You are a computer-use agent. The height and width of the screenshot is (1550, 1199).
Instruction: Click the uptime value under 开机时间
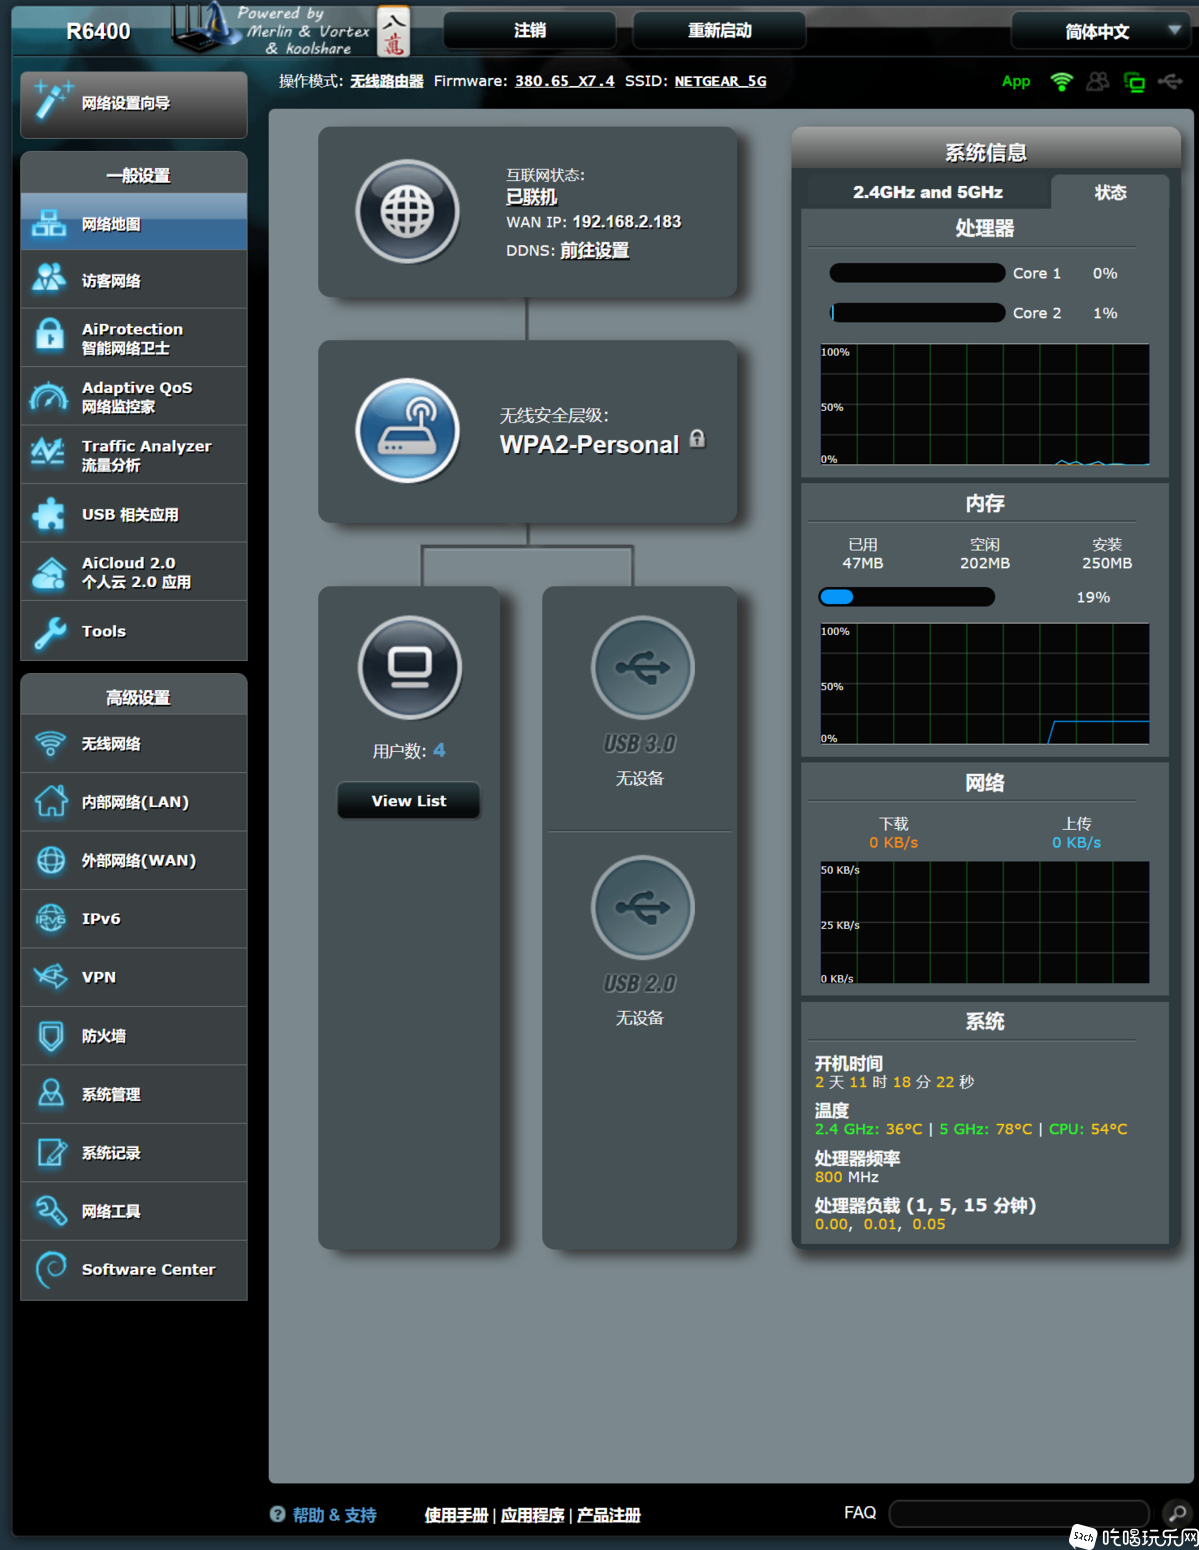(895, 1082)
